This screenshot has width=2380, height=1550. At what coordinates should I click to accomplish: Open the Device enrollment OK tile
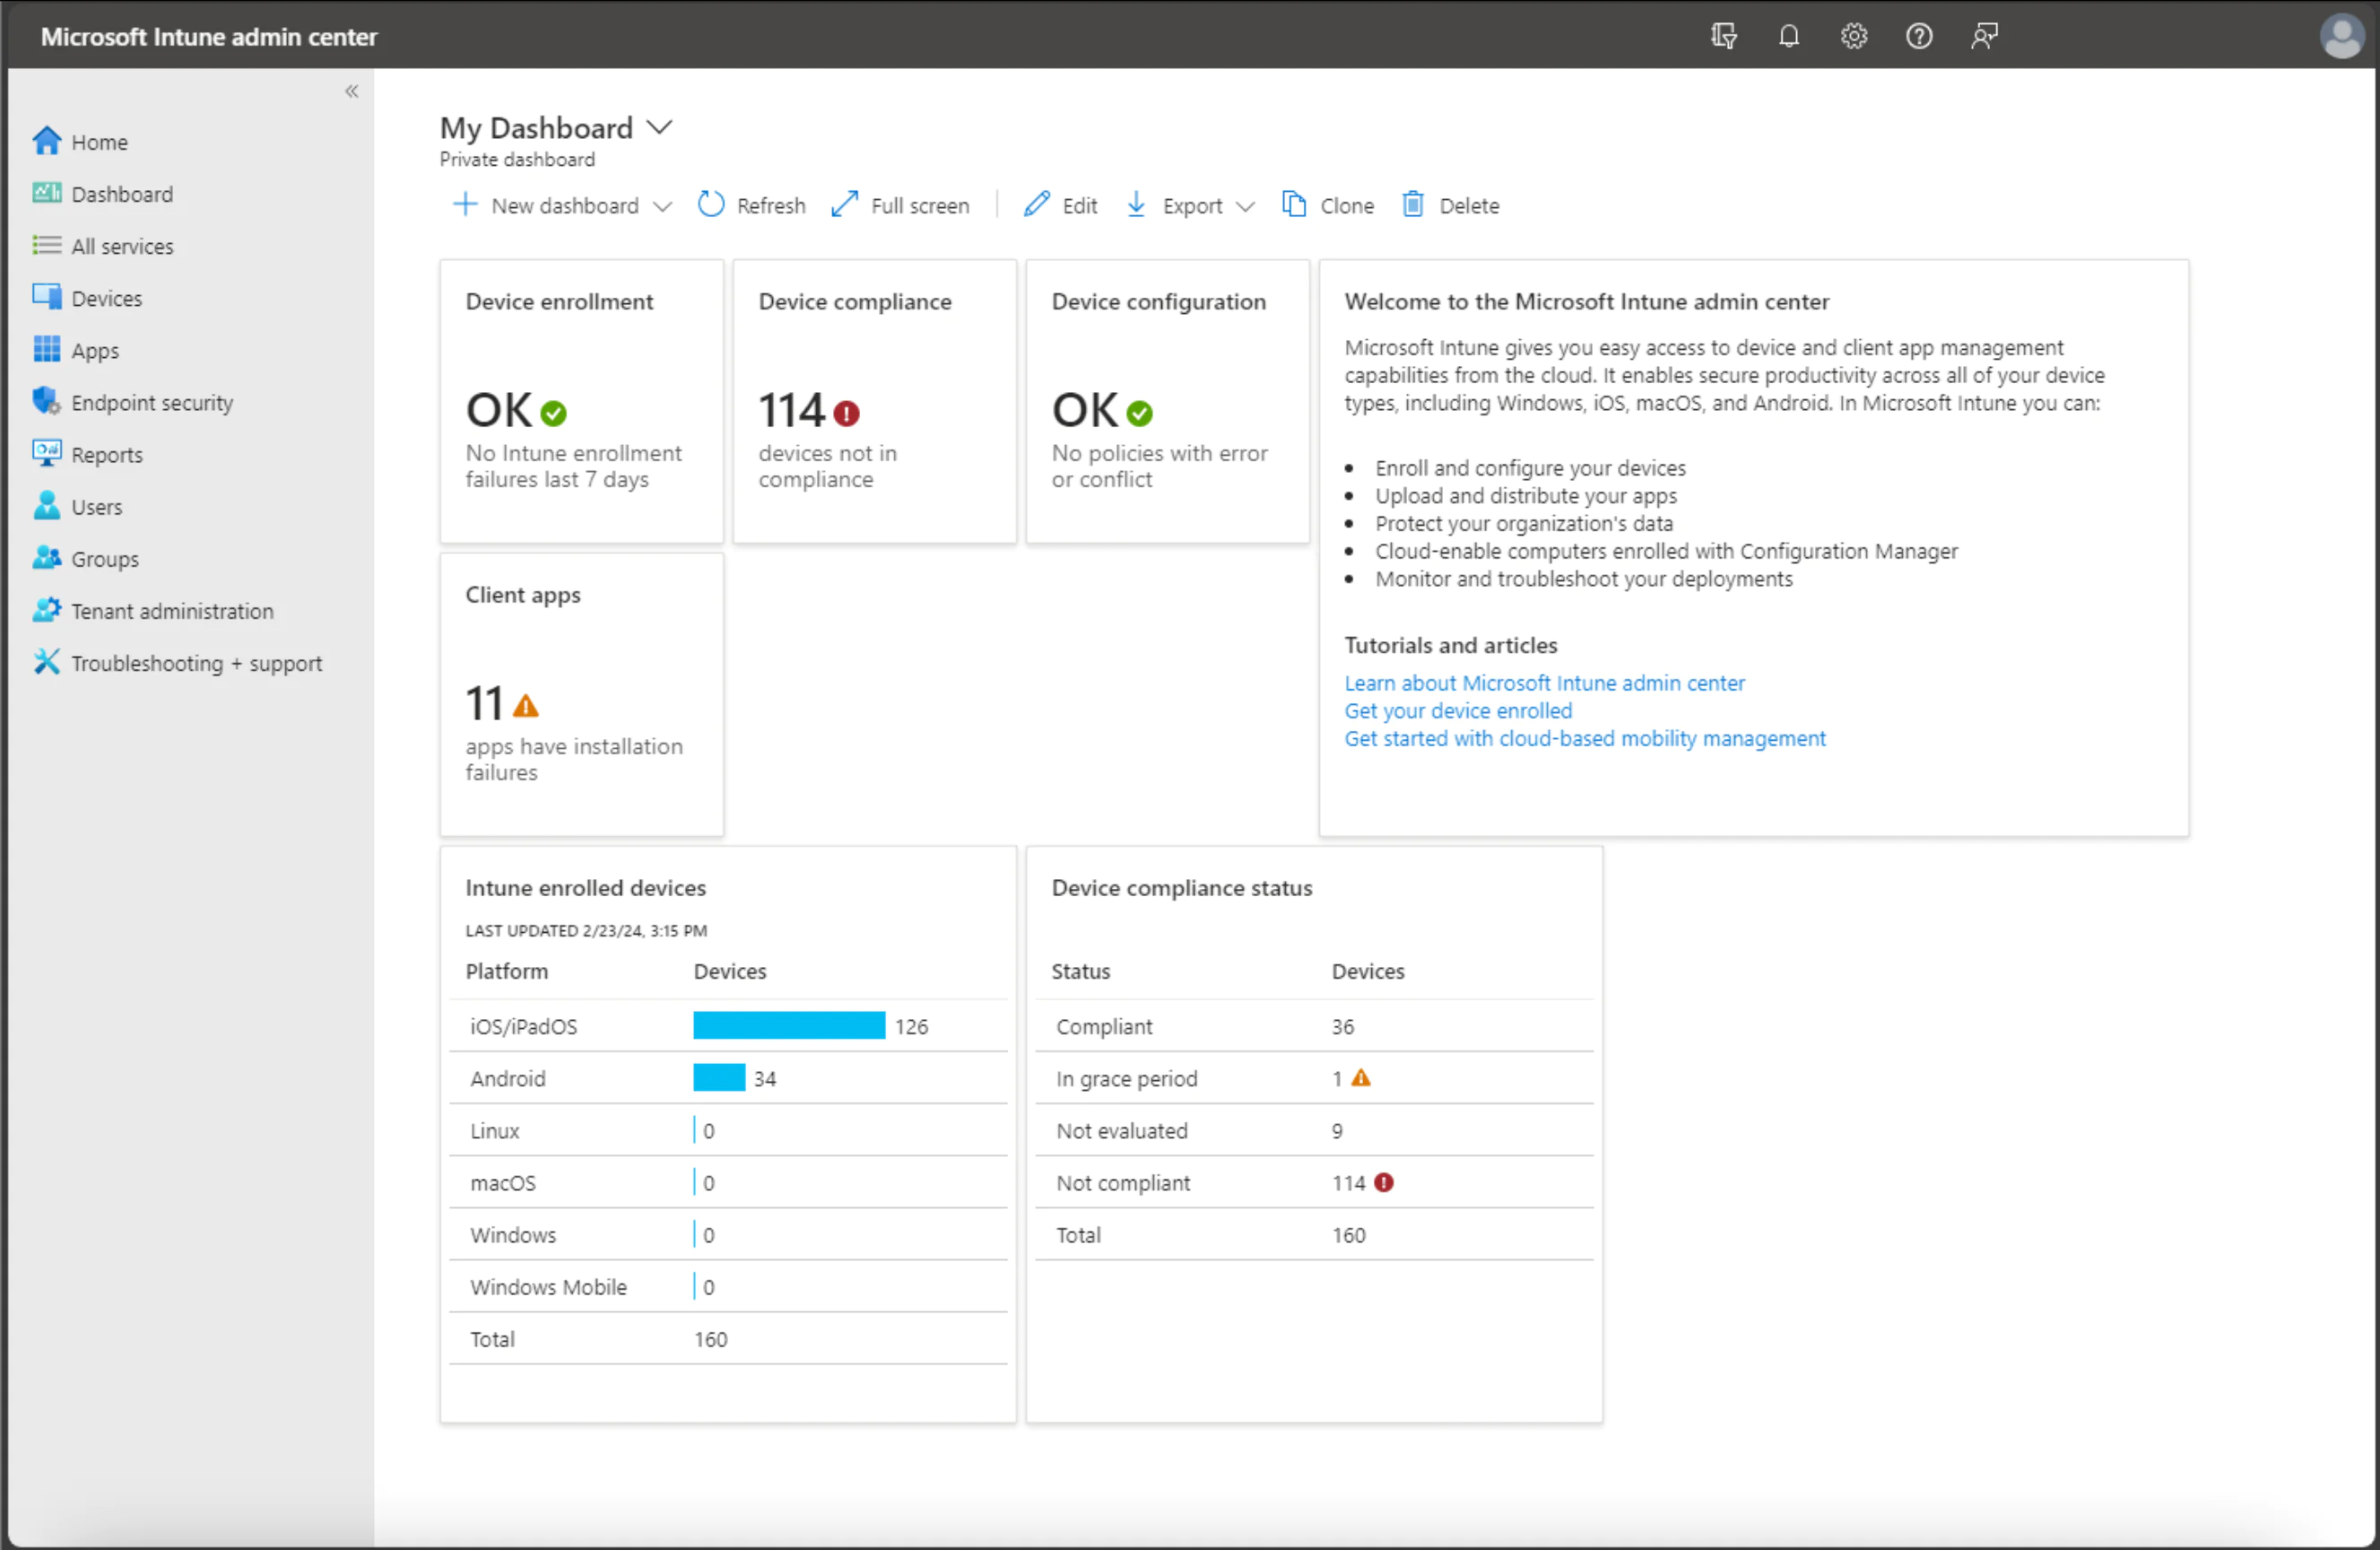tap(581, 401)
